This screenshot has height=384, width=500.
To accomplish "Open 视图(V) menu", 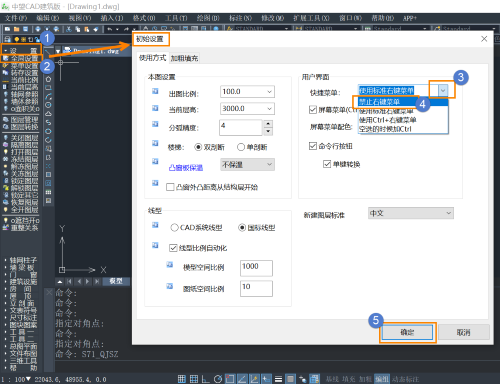I will [x=80, y=18].
